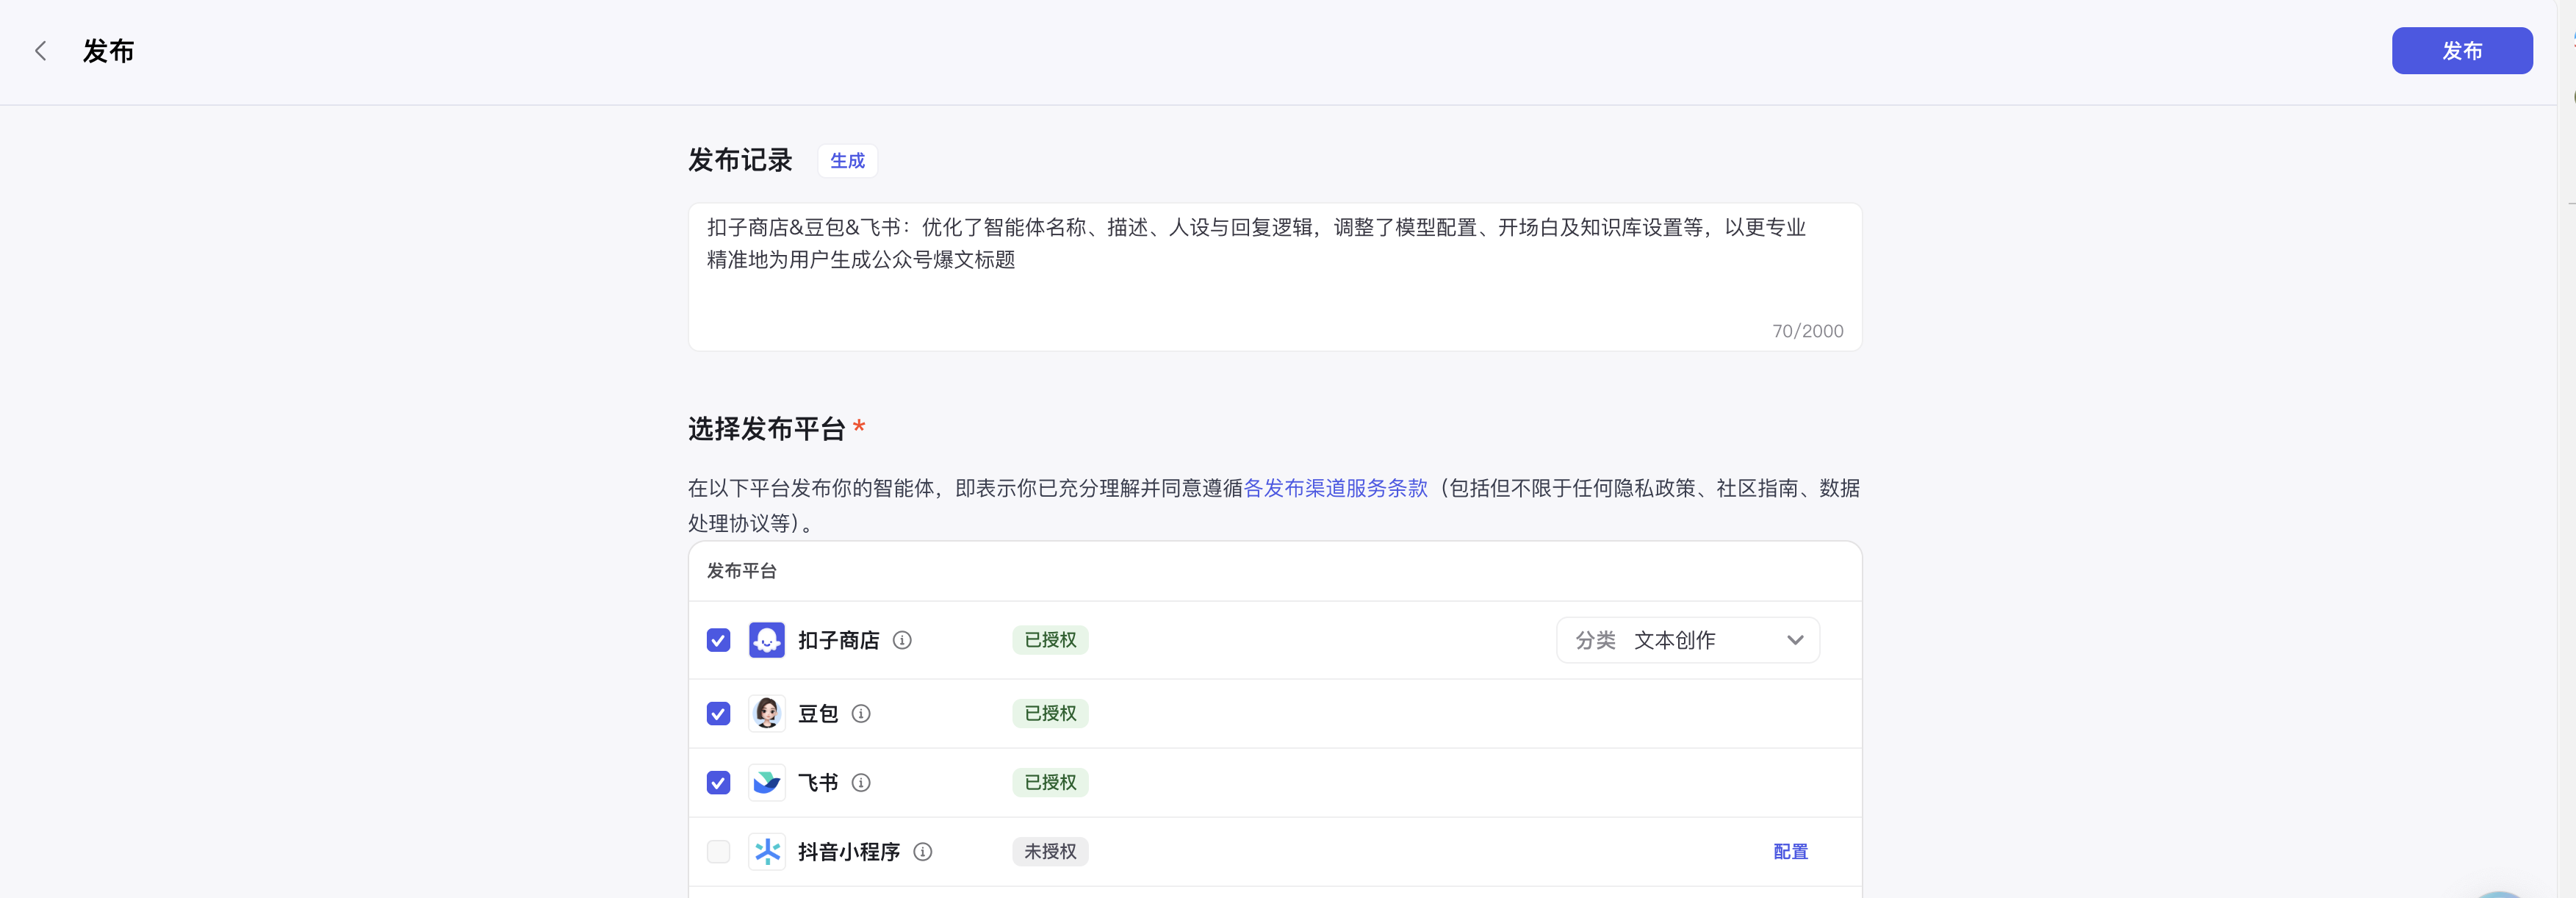The width and height of the screenshot is (2576, 898).
Task: Click the 选择发布平台 heading
Action: (x=766, y=429)
